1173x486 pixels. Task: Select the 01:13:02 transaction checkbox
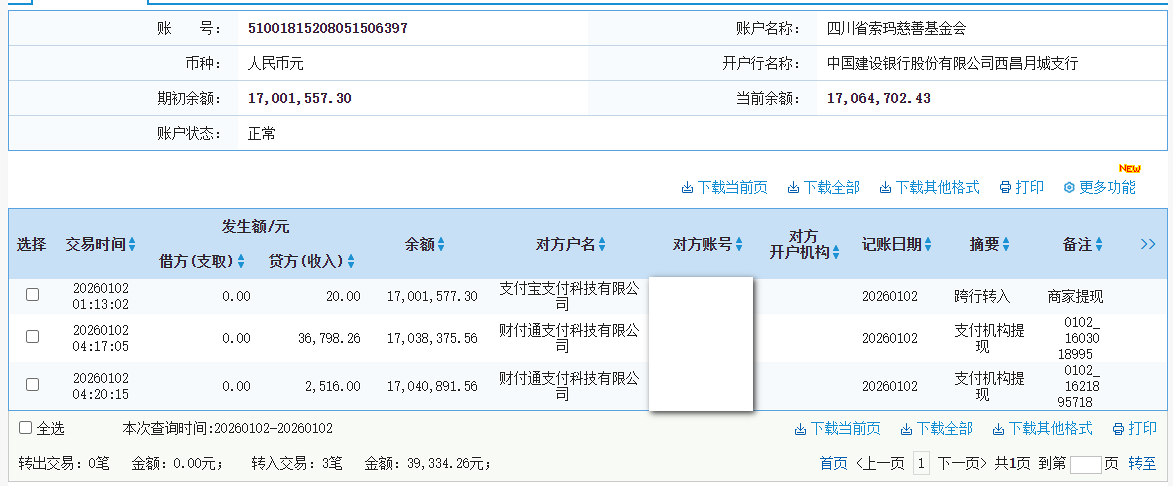coord(32,295)
